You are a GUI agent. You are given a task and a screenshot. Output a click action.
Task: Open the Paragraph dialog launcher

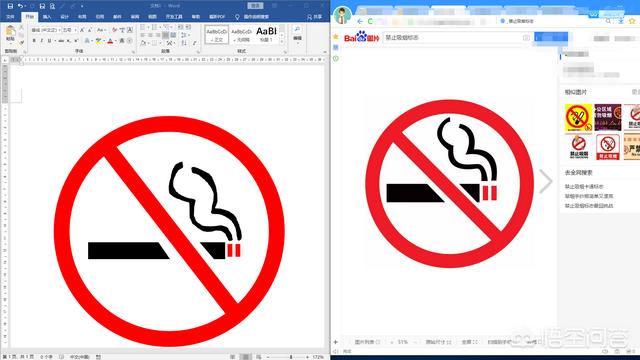tap(199, 52)
